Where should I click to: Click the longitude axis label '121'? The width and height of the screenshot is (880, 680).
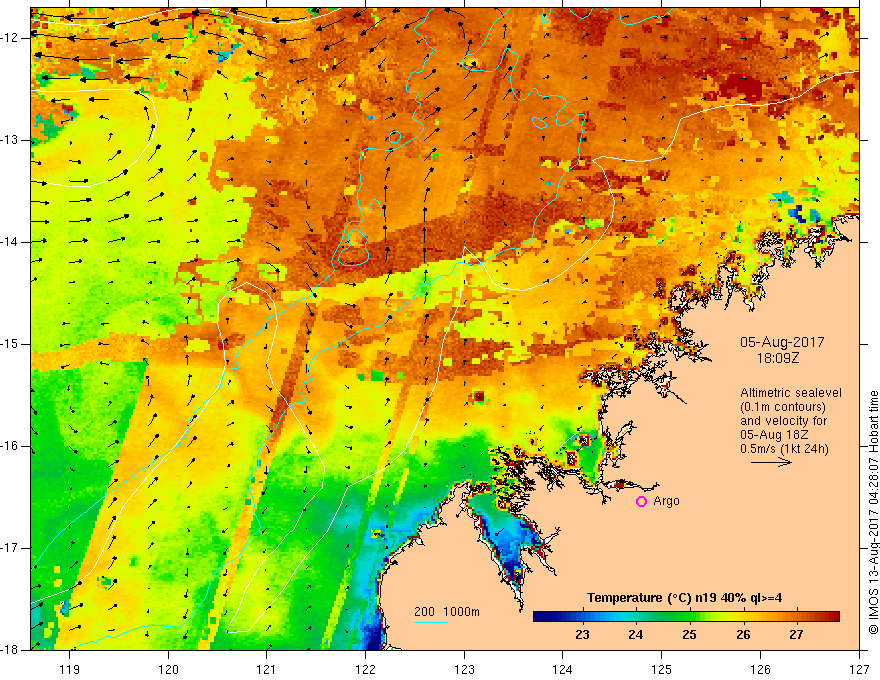[x=267, y=669]
